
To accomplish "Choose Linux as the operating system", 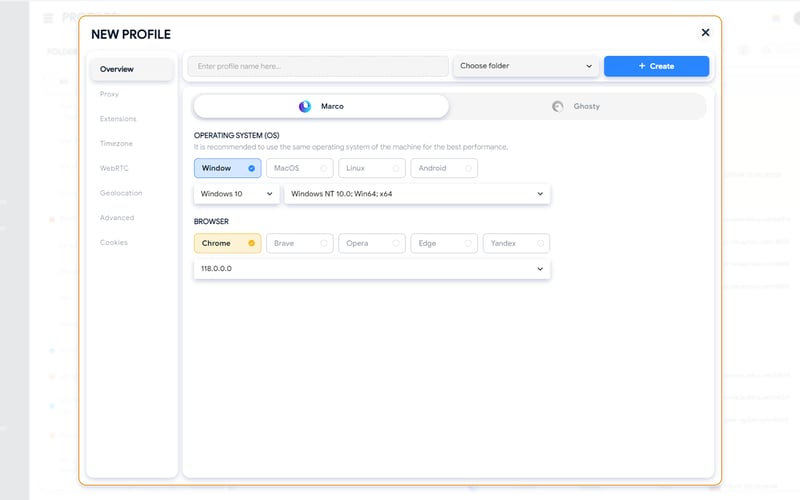I will click(372, 168).
